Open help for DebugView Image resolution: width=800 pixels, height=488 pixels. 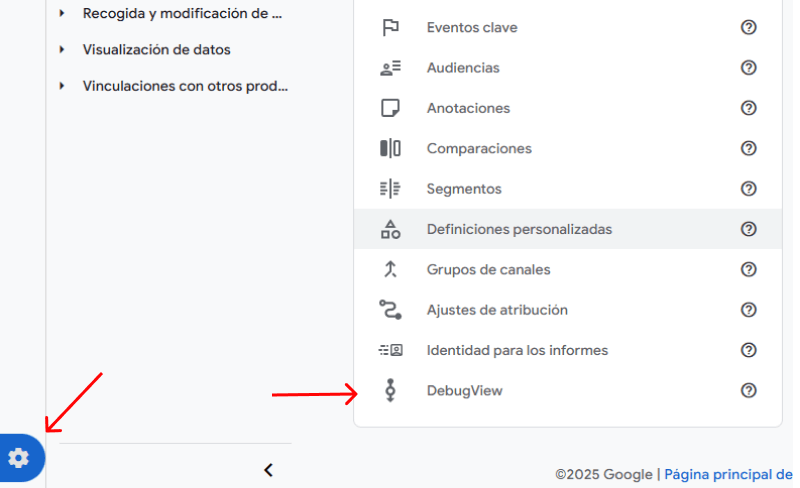[748, 390]
